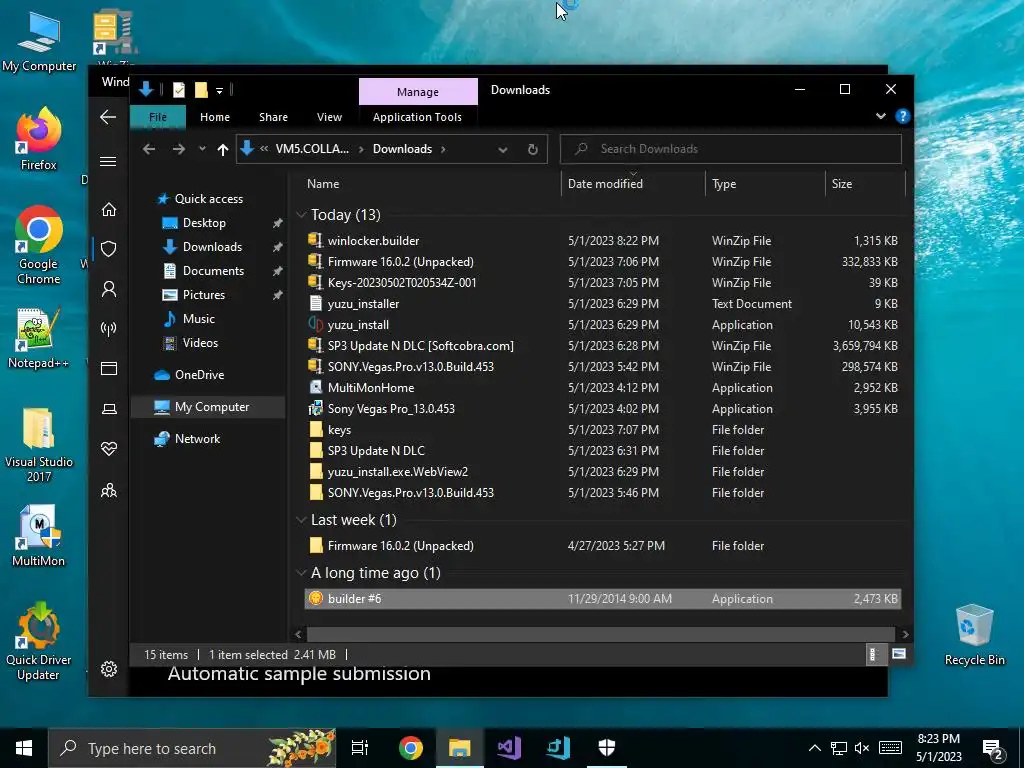Click the horizontal scrollbar in file list
Viewport: 1024px width, 768px height.
601,634
